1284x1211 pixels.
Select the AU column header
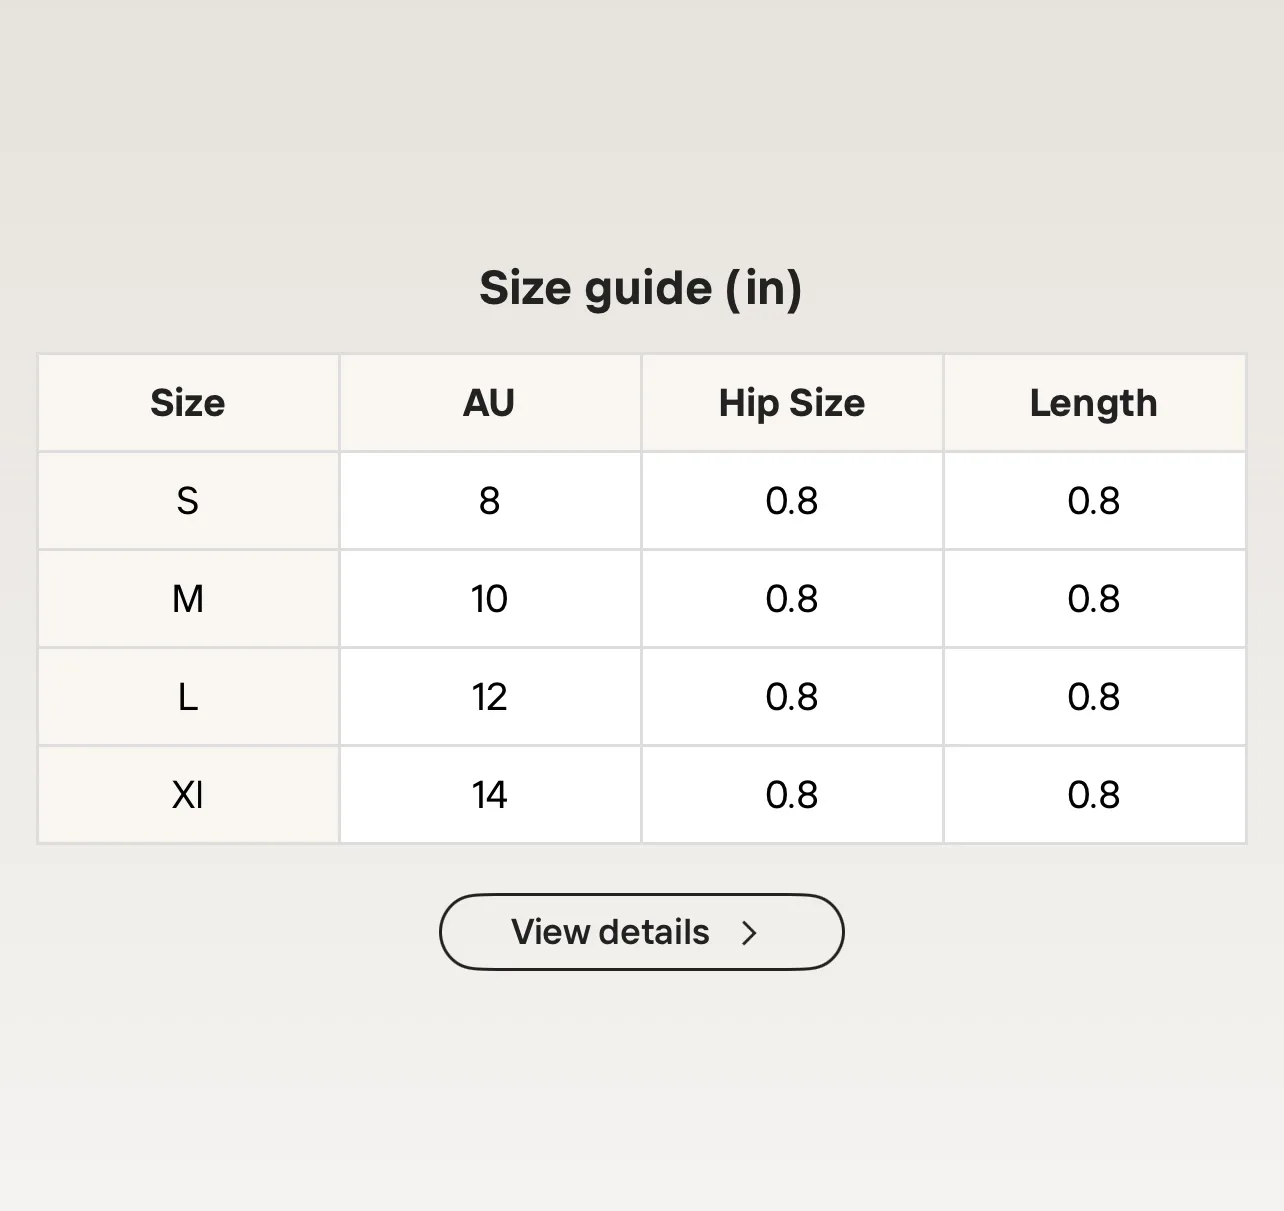click(x=490, y=403)
